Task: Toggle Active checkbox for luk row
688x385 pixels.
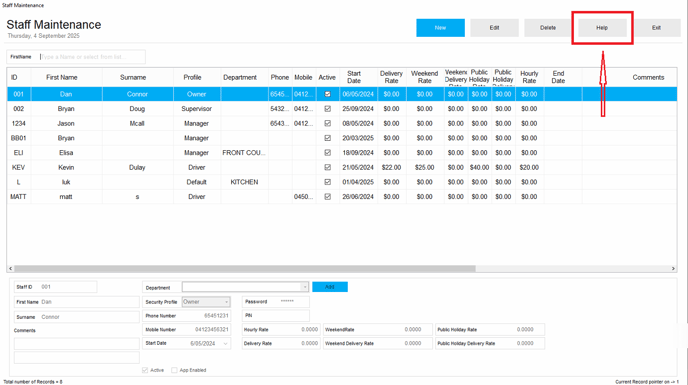Action: pyautogui.click(x=327, y=182)
